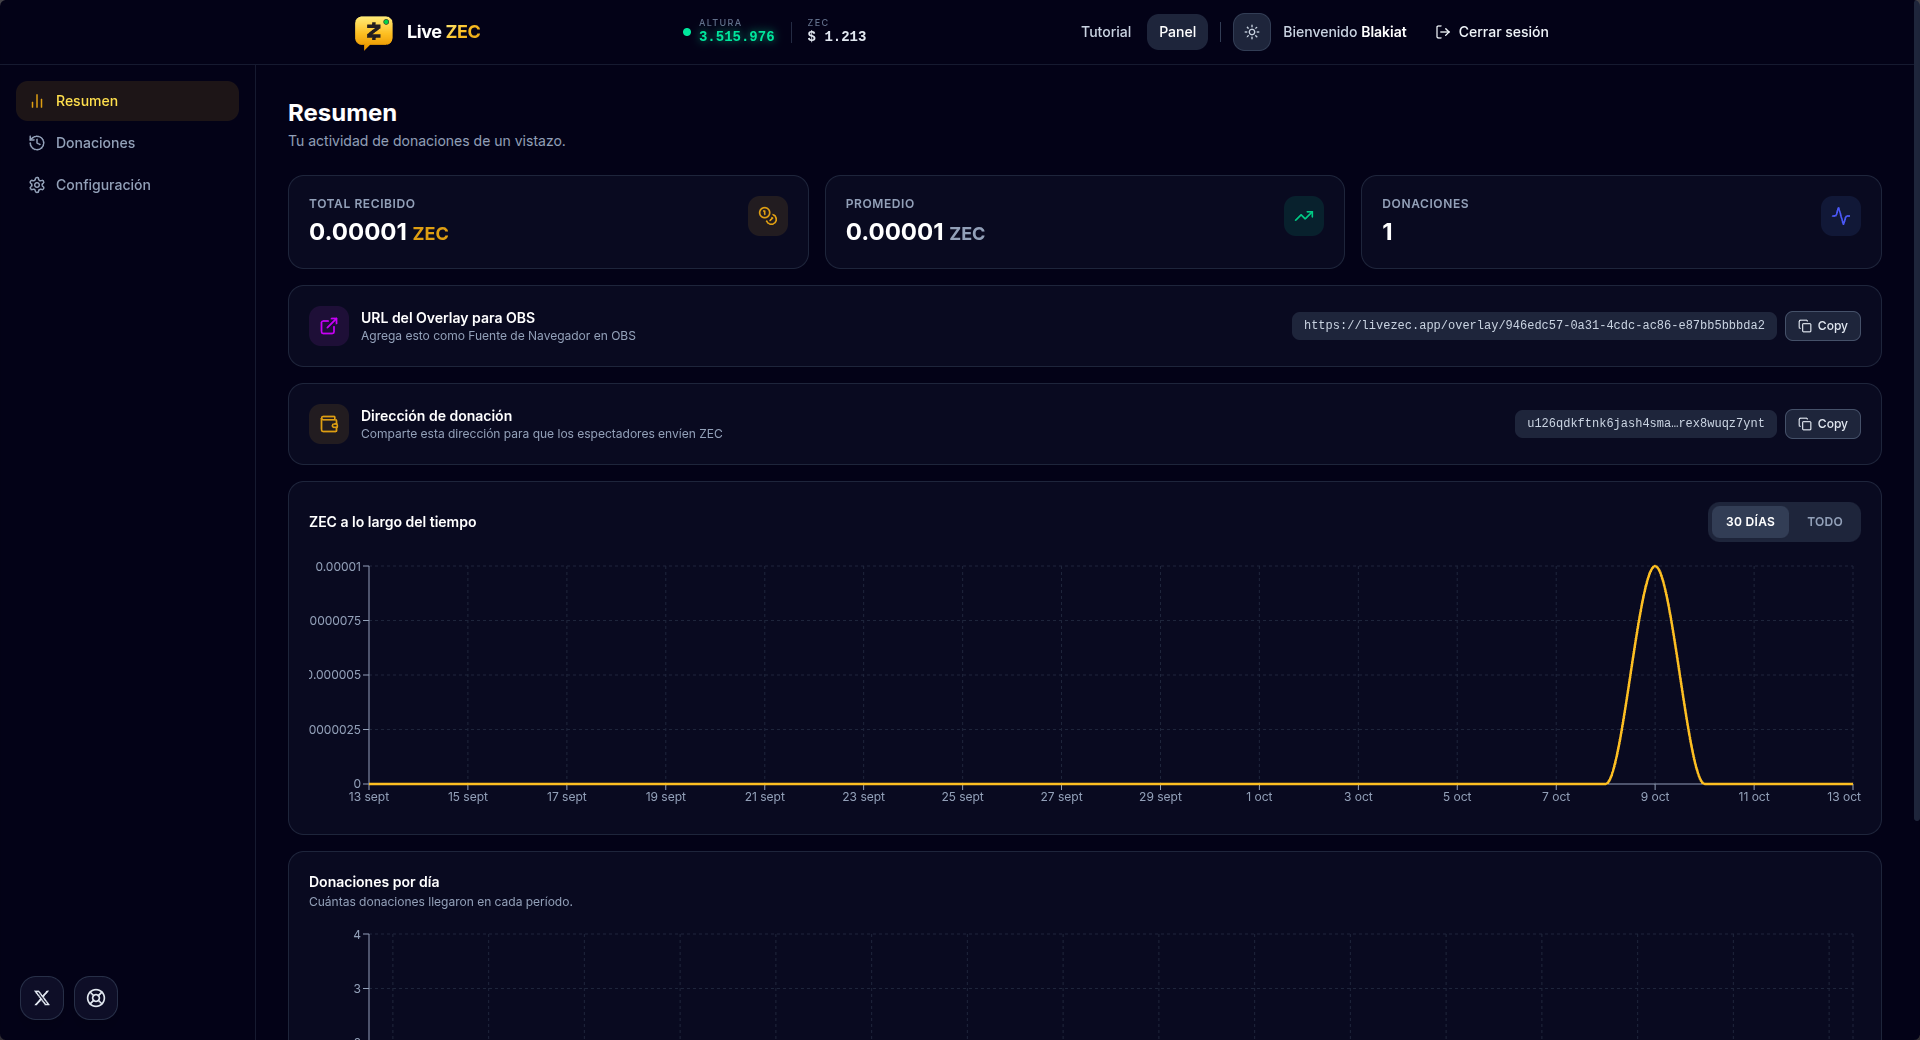Image resolution: width=1920 pixels, height=1040 pixels.
Task: Open Resumen in the sidebar
Action: (x=127, y=101)
